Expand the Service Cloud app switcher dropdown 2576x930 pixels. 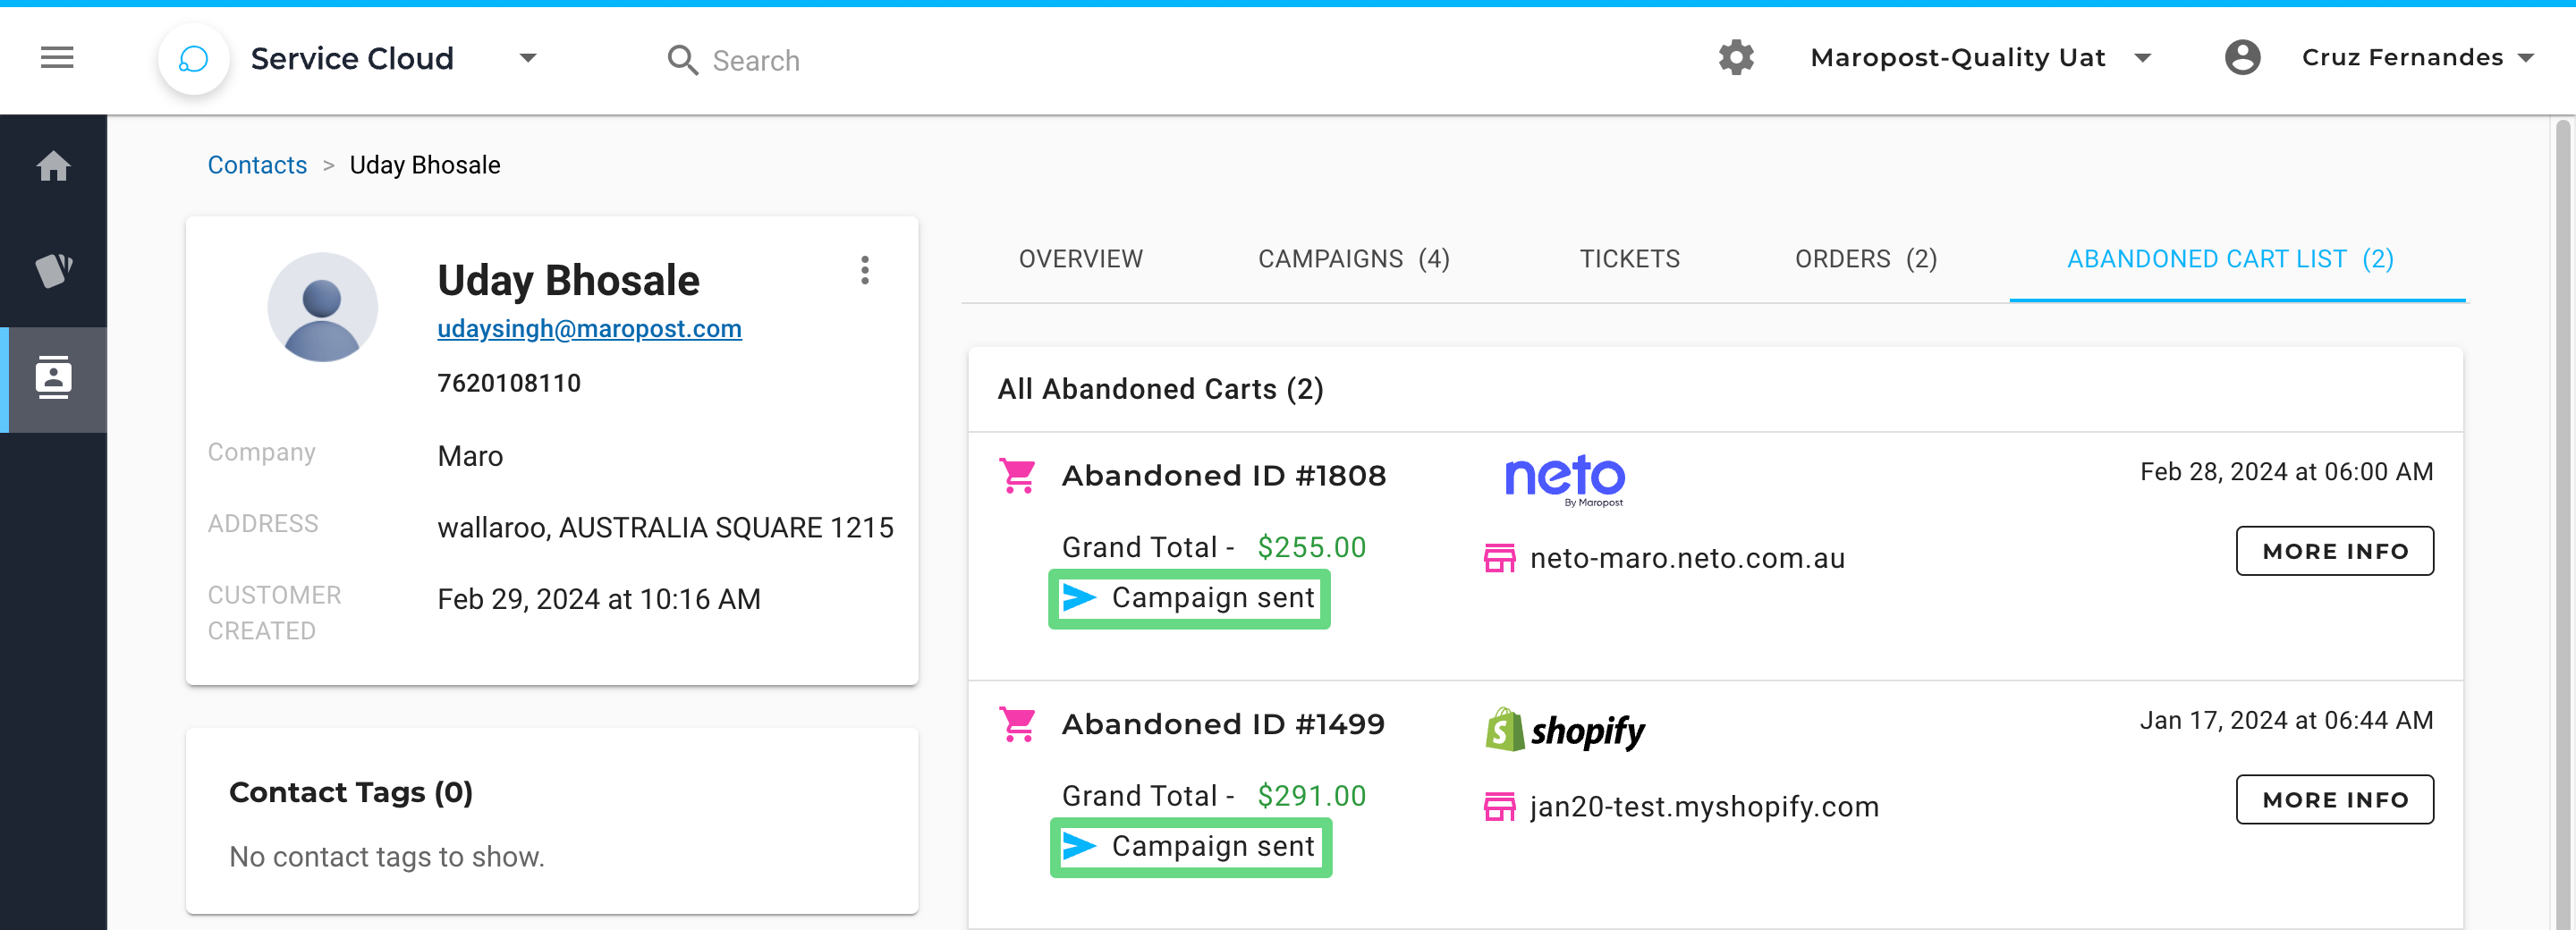point(528,58)
